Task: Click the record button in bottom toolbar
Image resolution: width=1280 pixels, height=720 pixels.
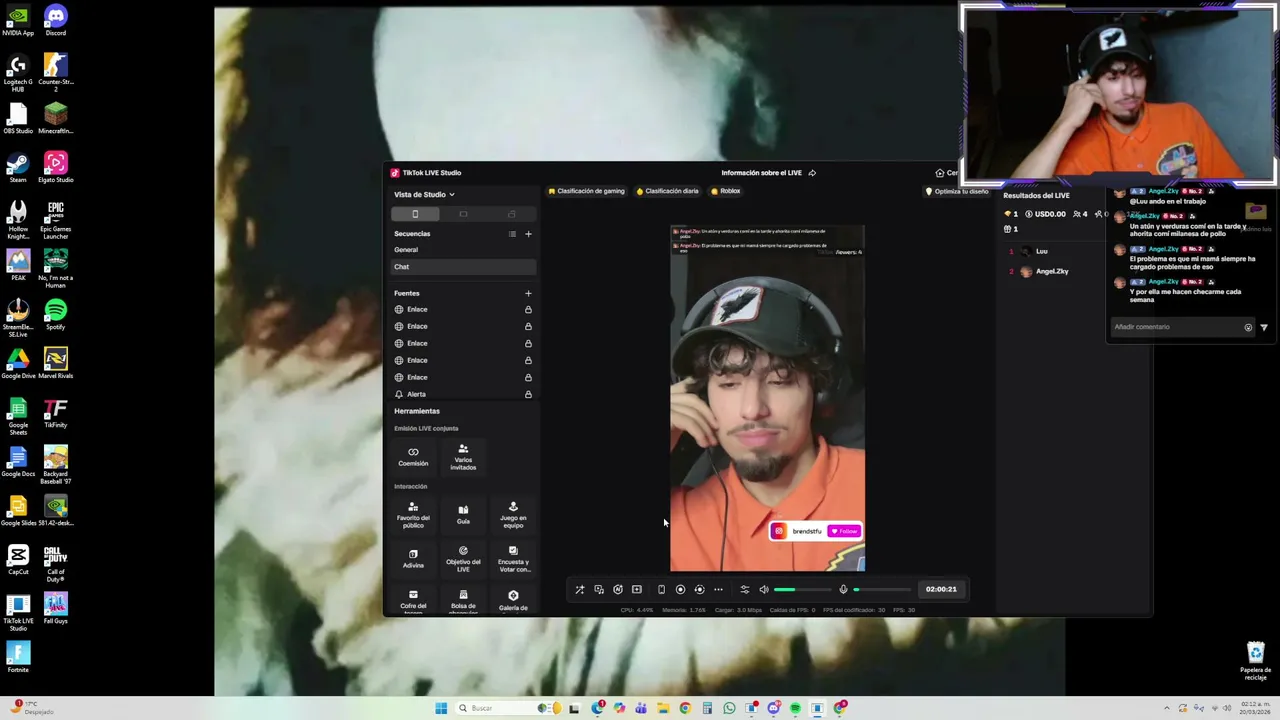Action: [x=680, y=589]
